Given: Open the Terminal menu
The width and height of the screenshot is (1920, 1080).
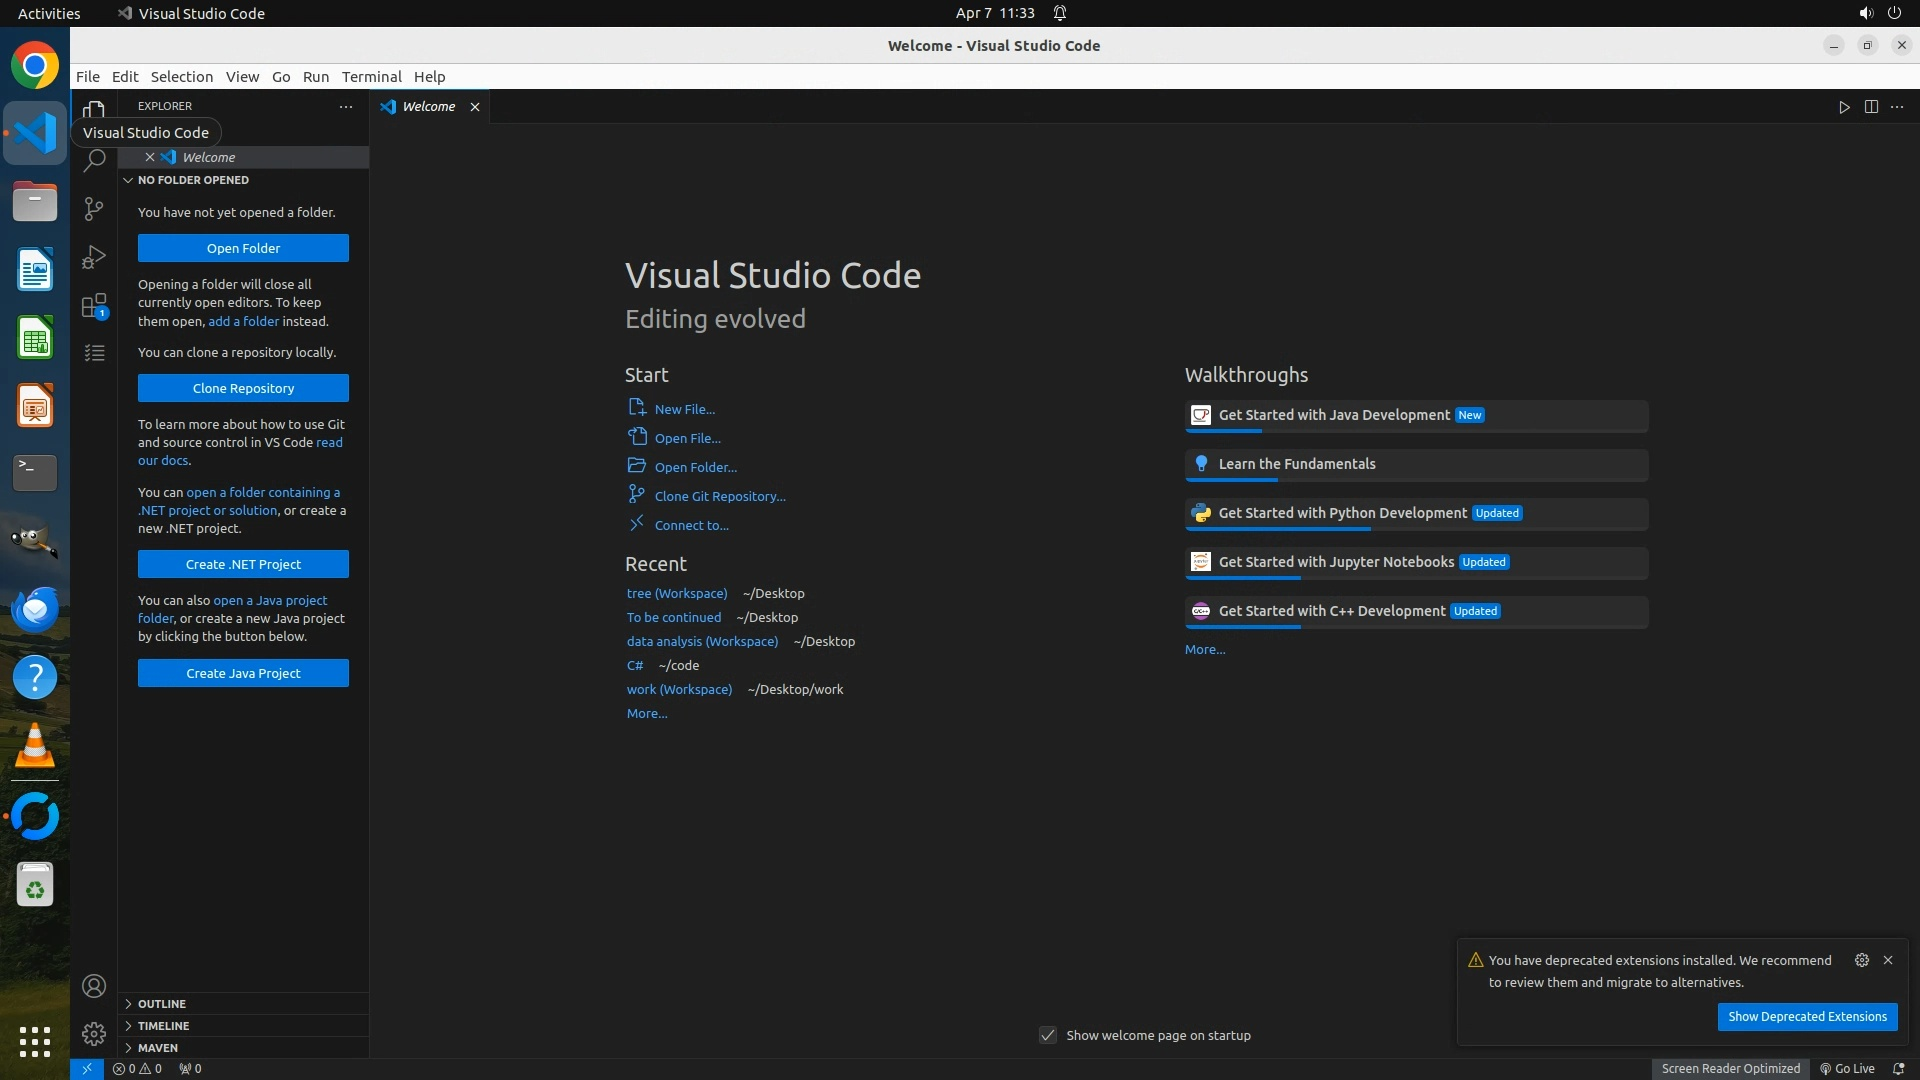Looking at the screenshot, I should [371, 77].
